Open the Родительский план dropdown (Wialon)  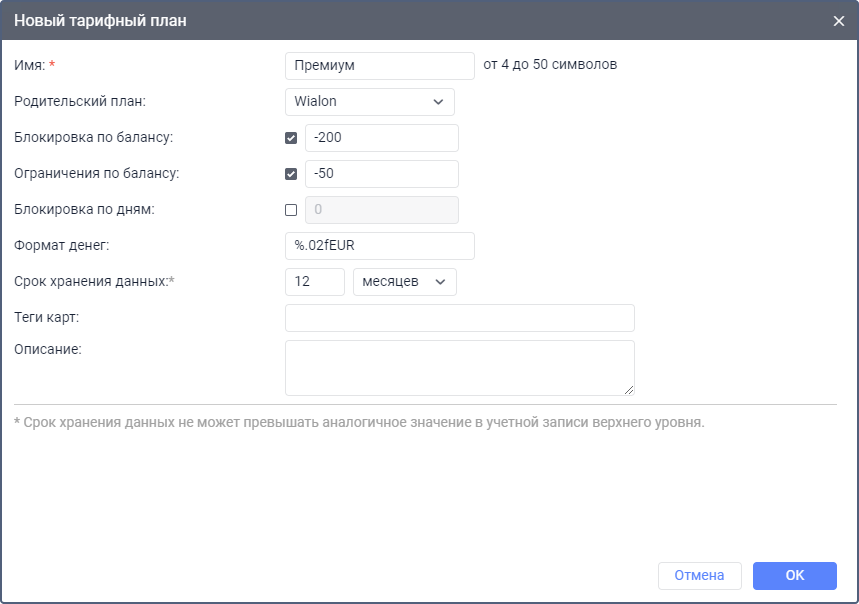370,102
